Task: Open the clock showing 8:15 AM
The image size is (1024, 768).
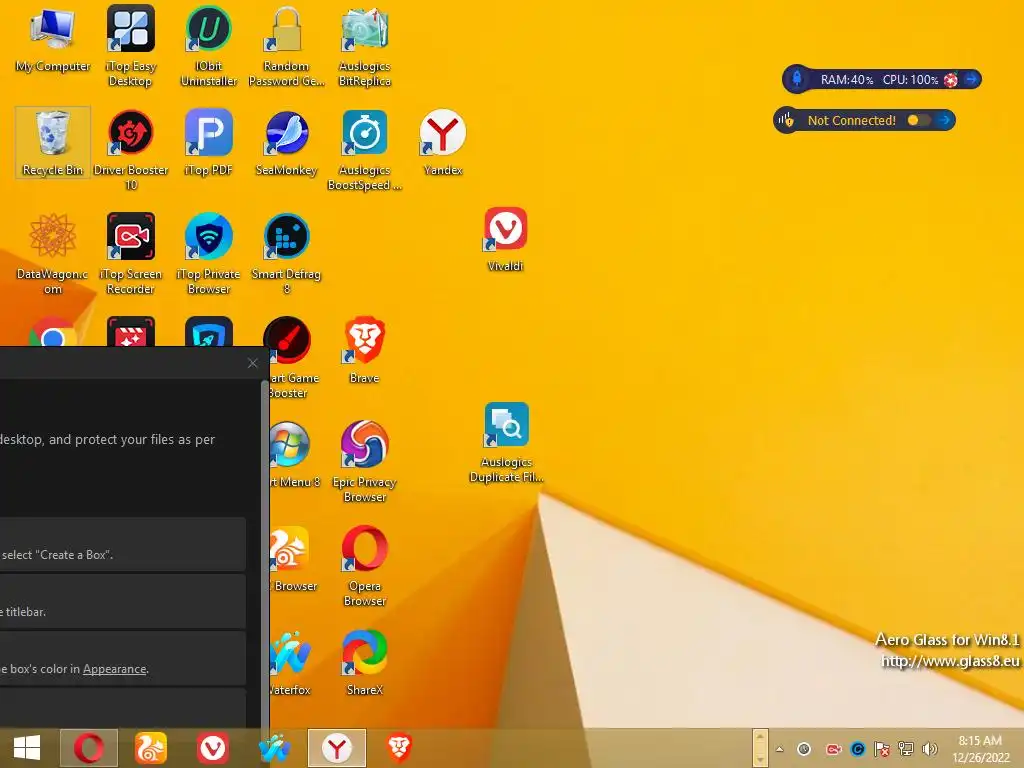Action: coord(980,749)
